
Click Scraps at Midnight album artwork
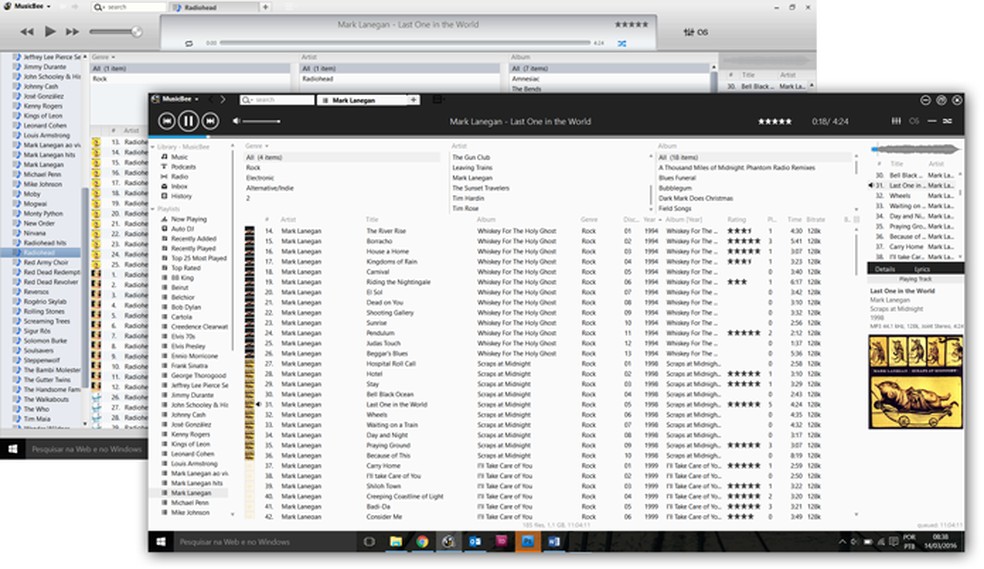point(916,382)
